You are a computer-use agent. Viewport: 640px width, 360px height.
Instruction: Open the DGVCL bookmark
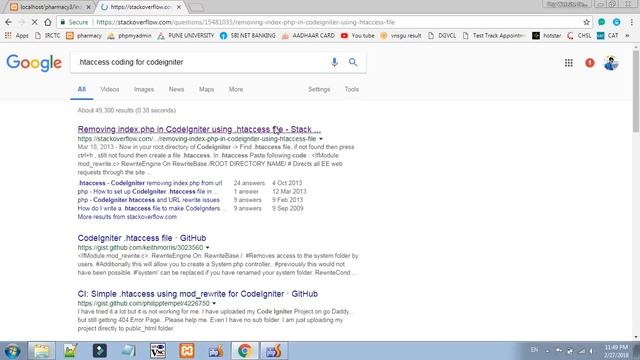tap(442, 36)
